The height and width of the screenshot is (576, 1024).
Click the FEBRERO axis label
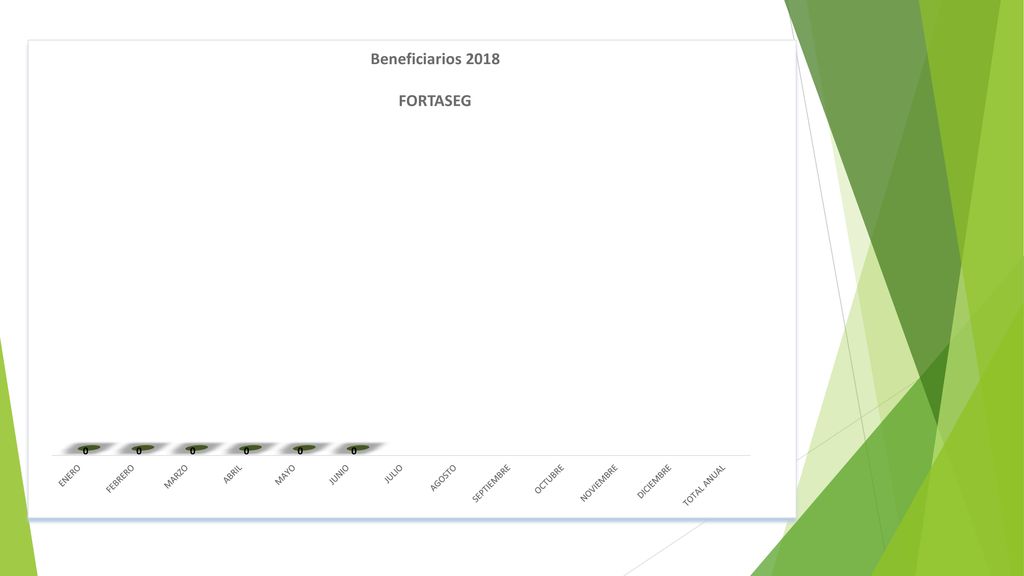pyautogui.click(x=120, y=478)
